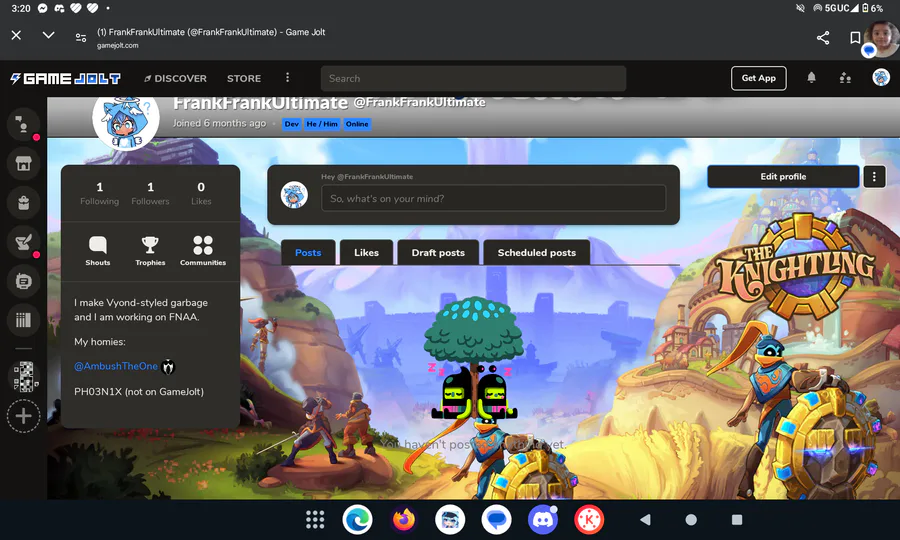View the Likes count
The height and width of the screenshot is (540, 900).
(x=201, y=193)
